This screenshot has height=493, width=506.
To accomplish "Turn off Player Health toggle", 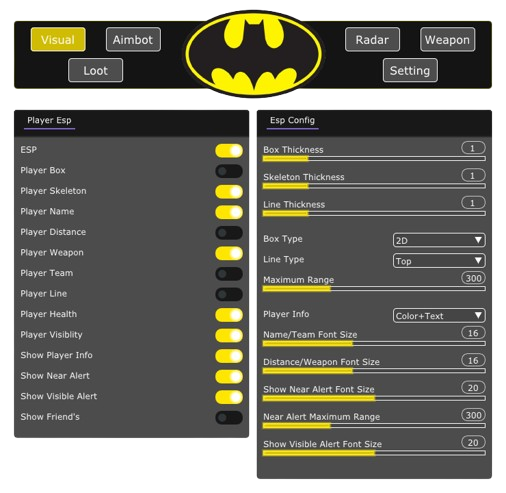I will [229, 315].
